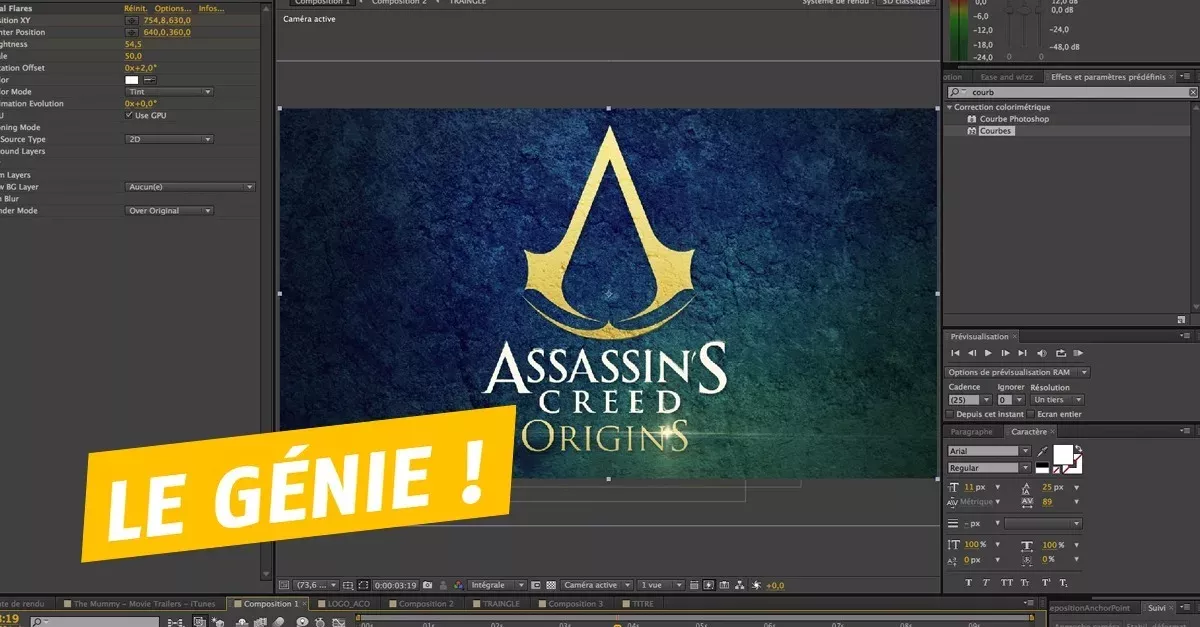
Task: Apply small caps style
Action: (1025, 582)
